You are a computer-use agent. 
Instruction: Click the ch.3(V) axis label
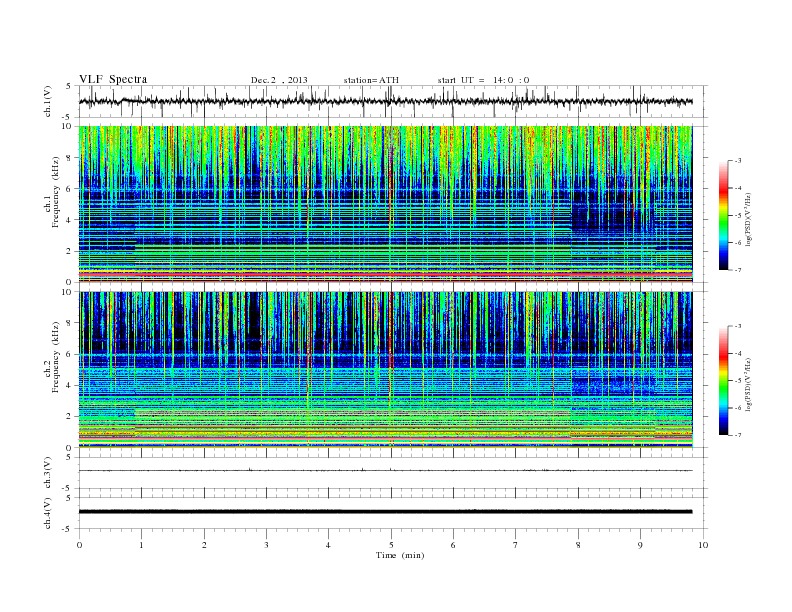[x=48, y=473]
